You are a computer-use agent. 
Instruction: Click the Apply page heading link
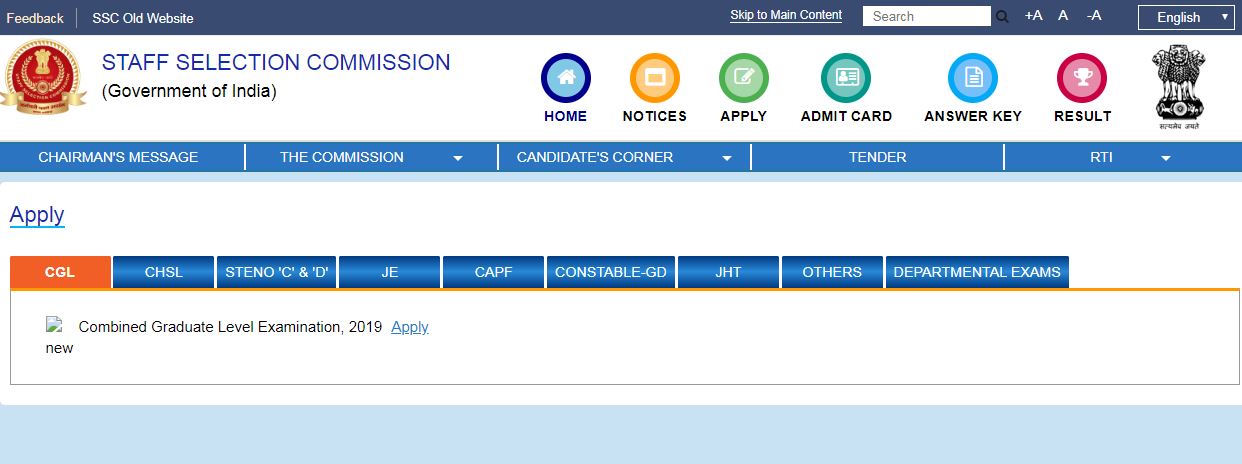tap(37, 215)
